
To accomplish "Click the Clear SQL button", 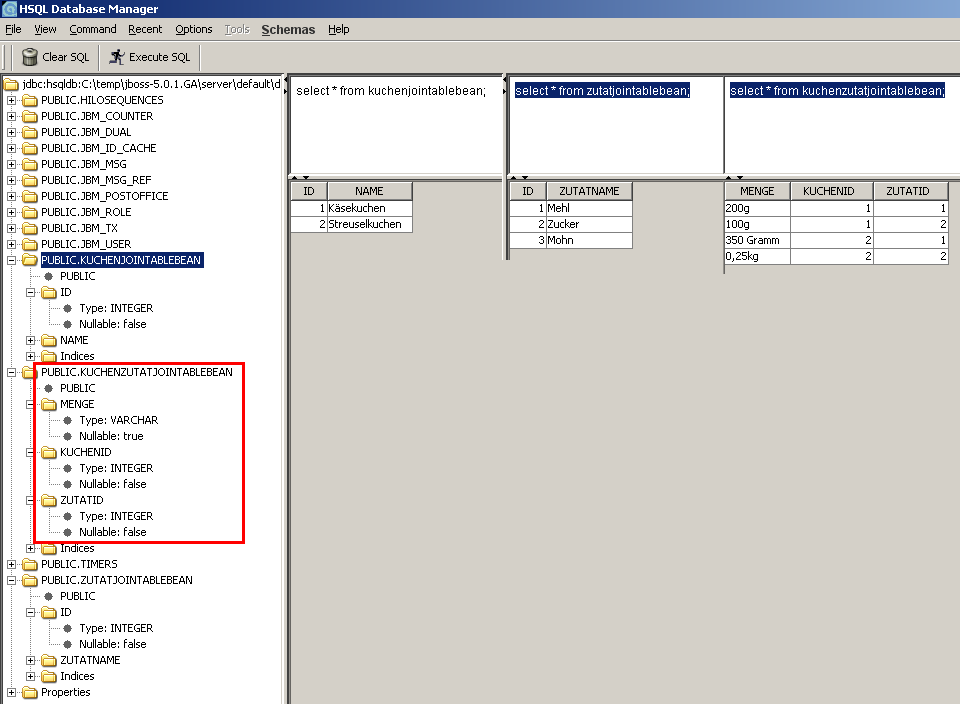I will pyautogui.click(x=56, y=57).
